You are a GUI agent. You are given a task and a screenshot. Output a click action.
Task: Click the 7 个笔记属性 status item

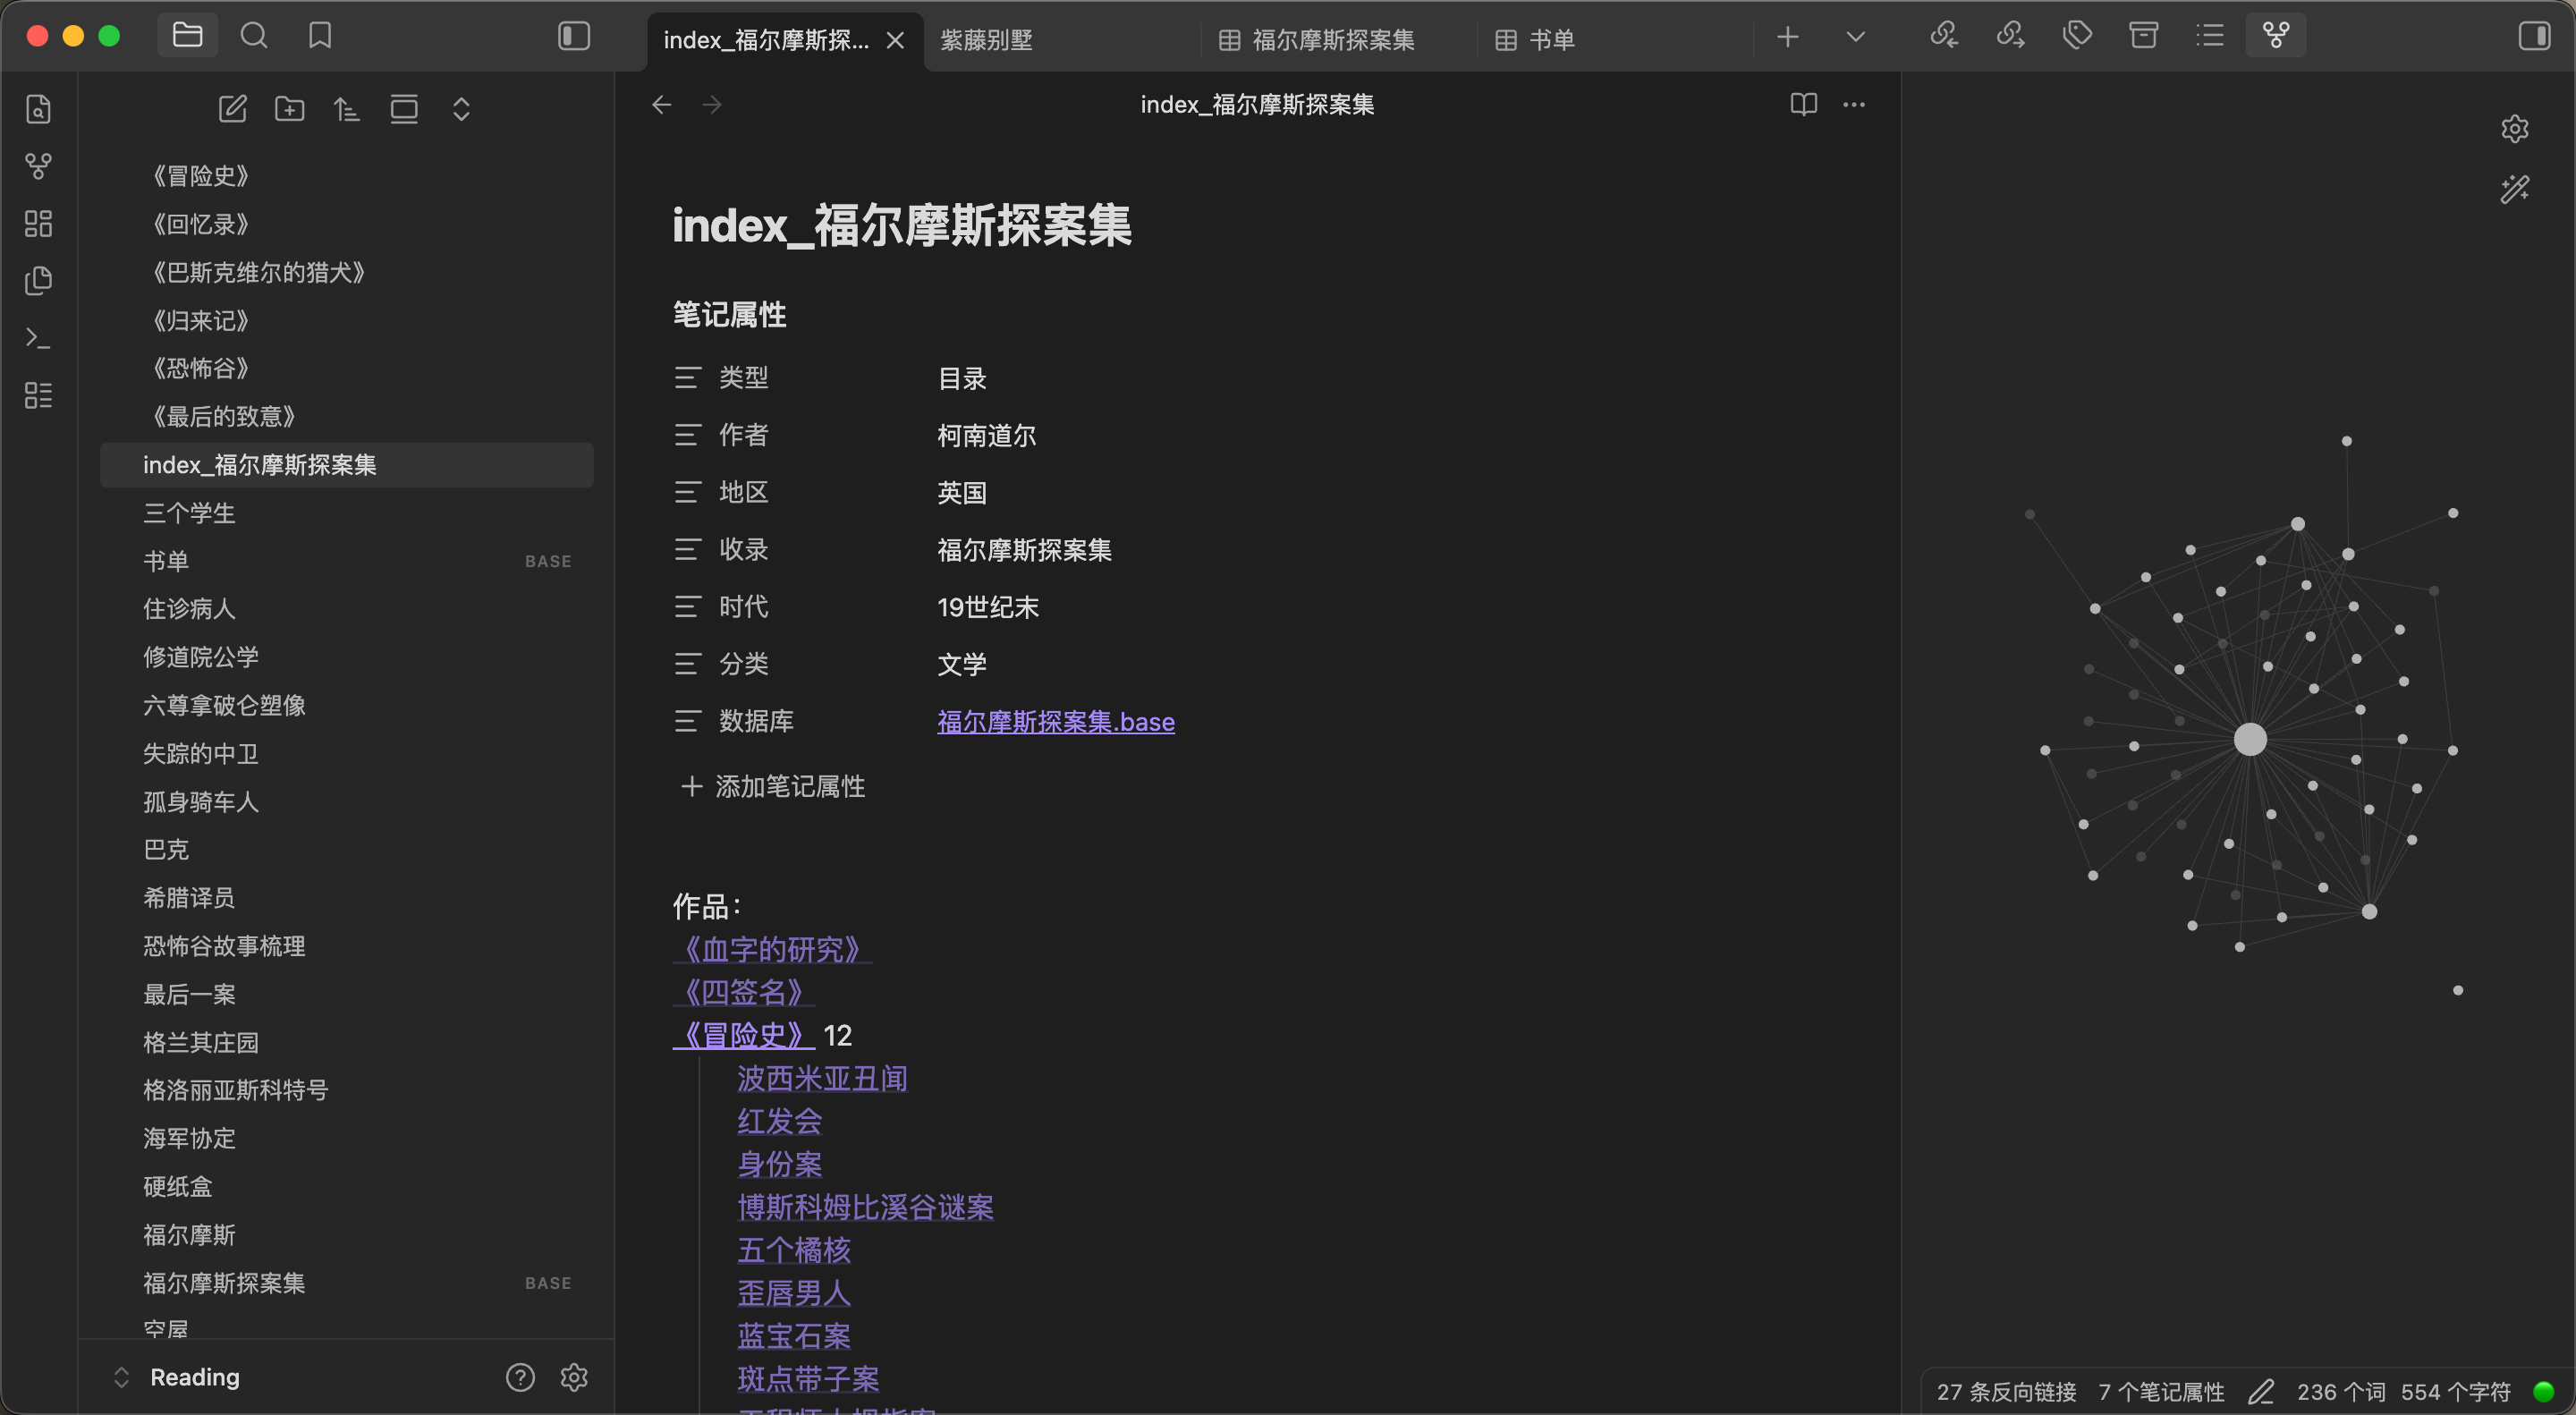pyautogui.click(x=2161, y=1392)
